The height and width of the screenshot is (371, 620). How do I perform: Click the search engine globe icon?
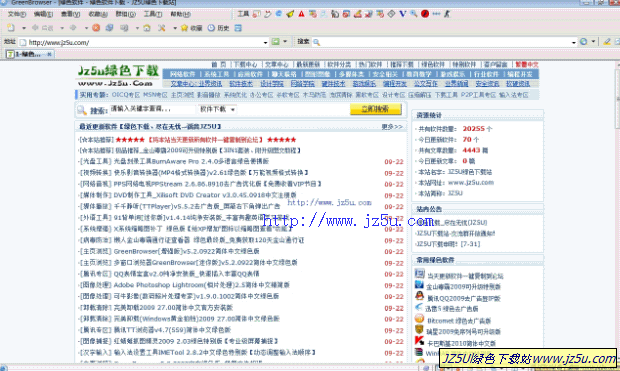(x=584, y=42)
